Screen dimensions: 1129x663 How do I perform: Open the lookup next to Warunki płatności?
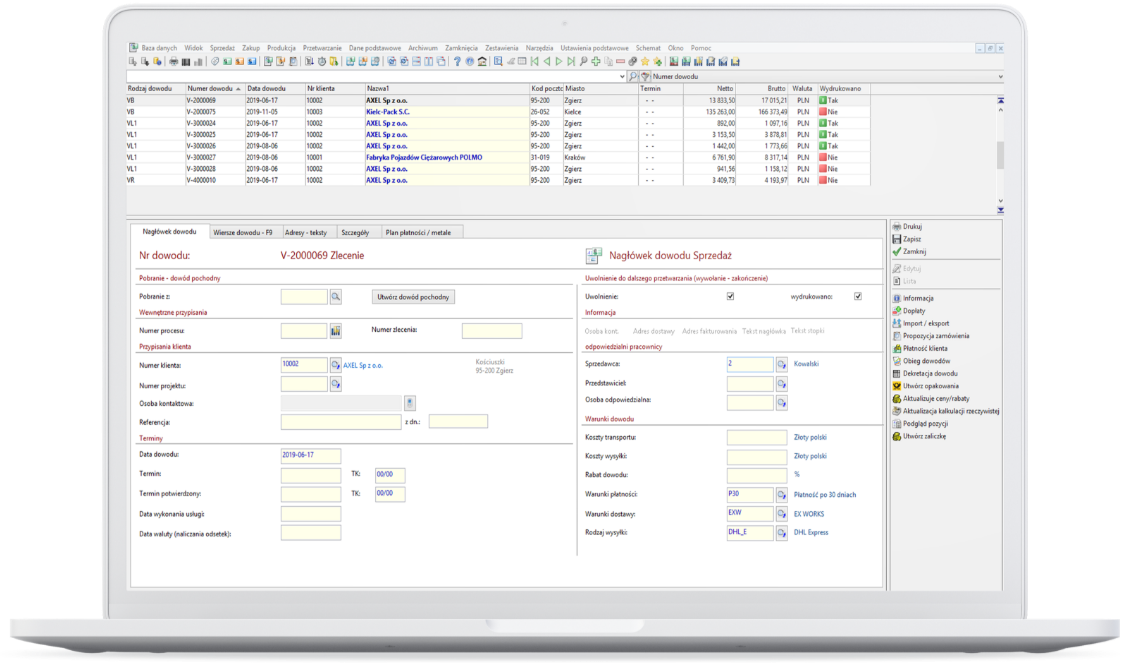[781, 495]
